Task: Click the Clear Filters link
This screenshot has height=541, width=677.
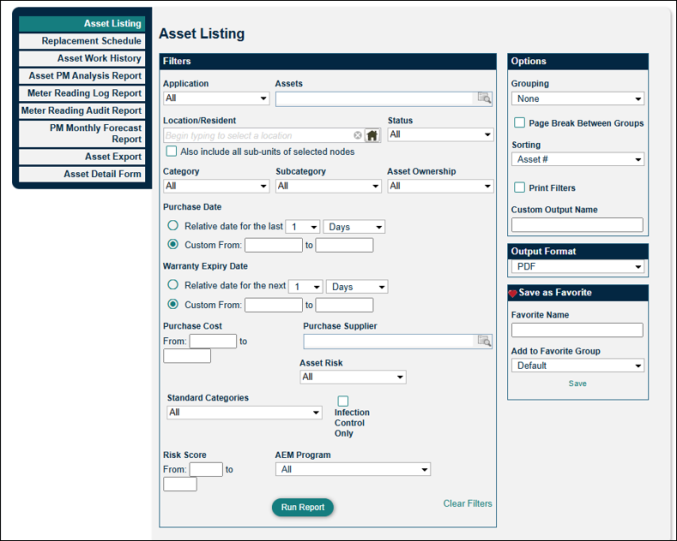Action: pyautogui.click(x=468, y=503)
